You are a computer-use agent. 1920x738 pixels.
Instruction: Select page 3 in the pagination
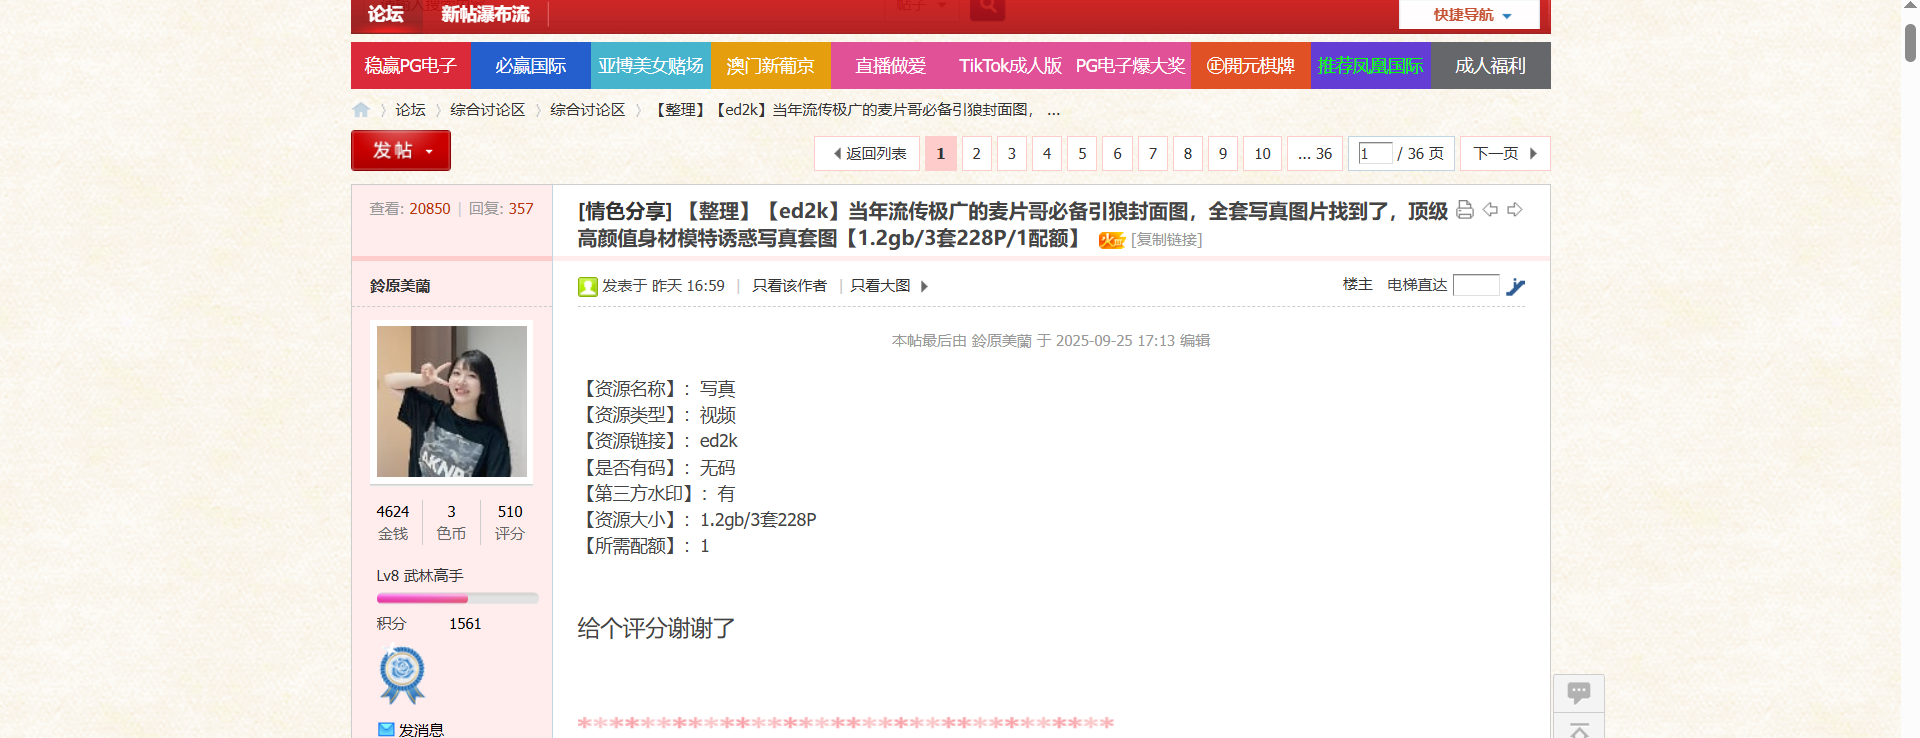tap(1012, 154)
